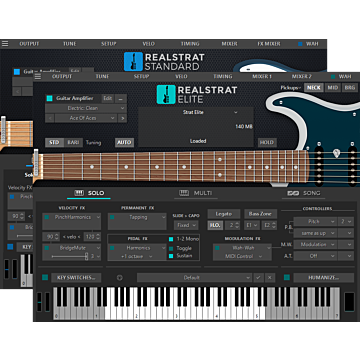360x360 pixels.
Task: Toggle the AUTO button
Action: pos(124,142)
